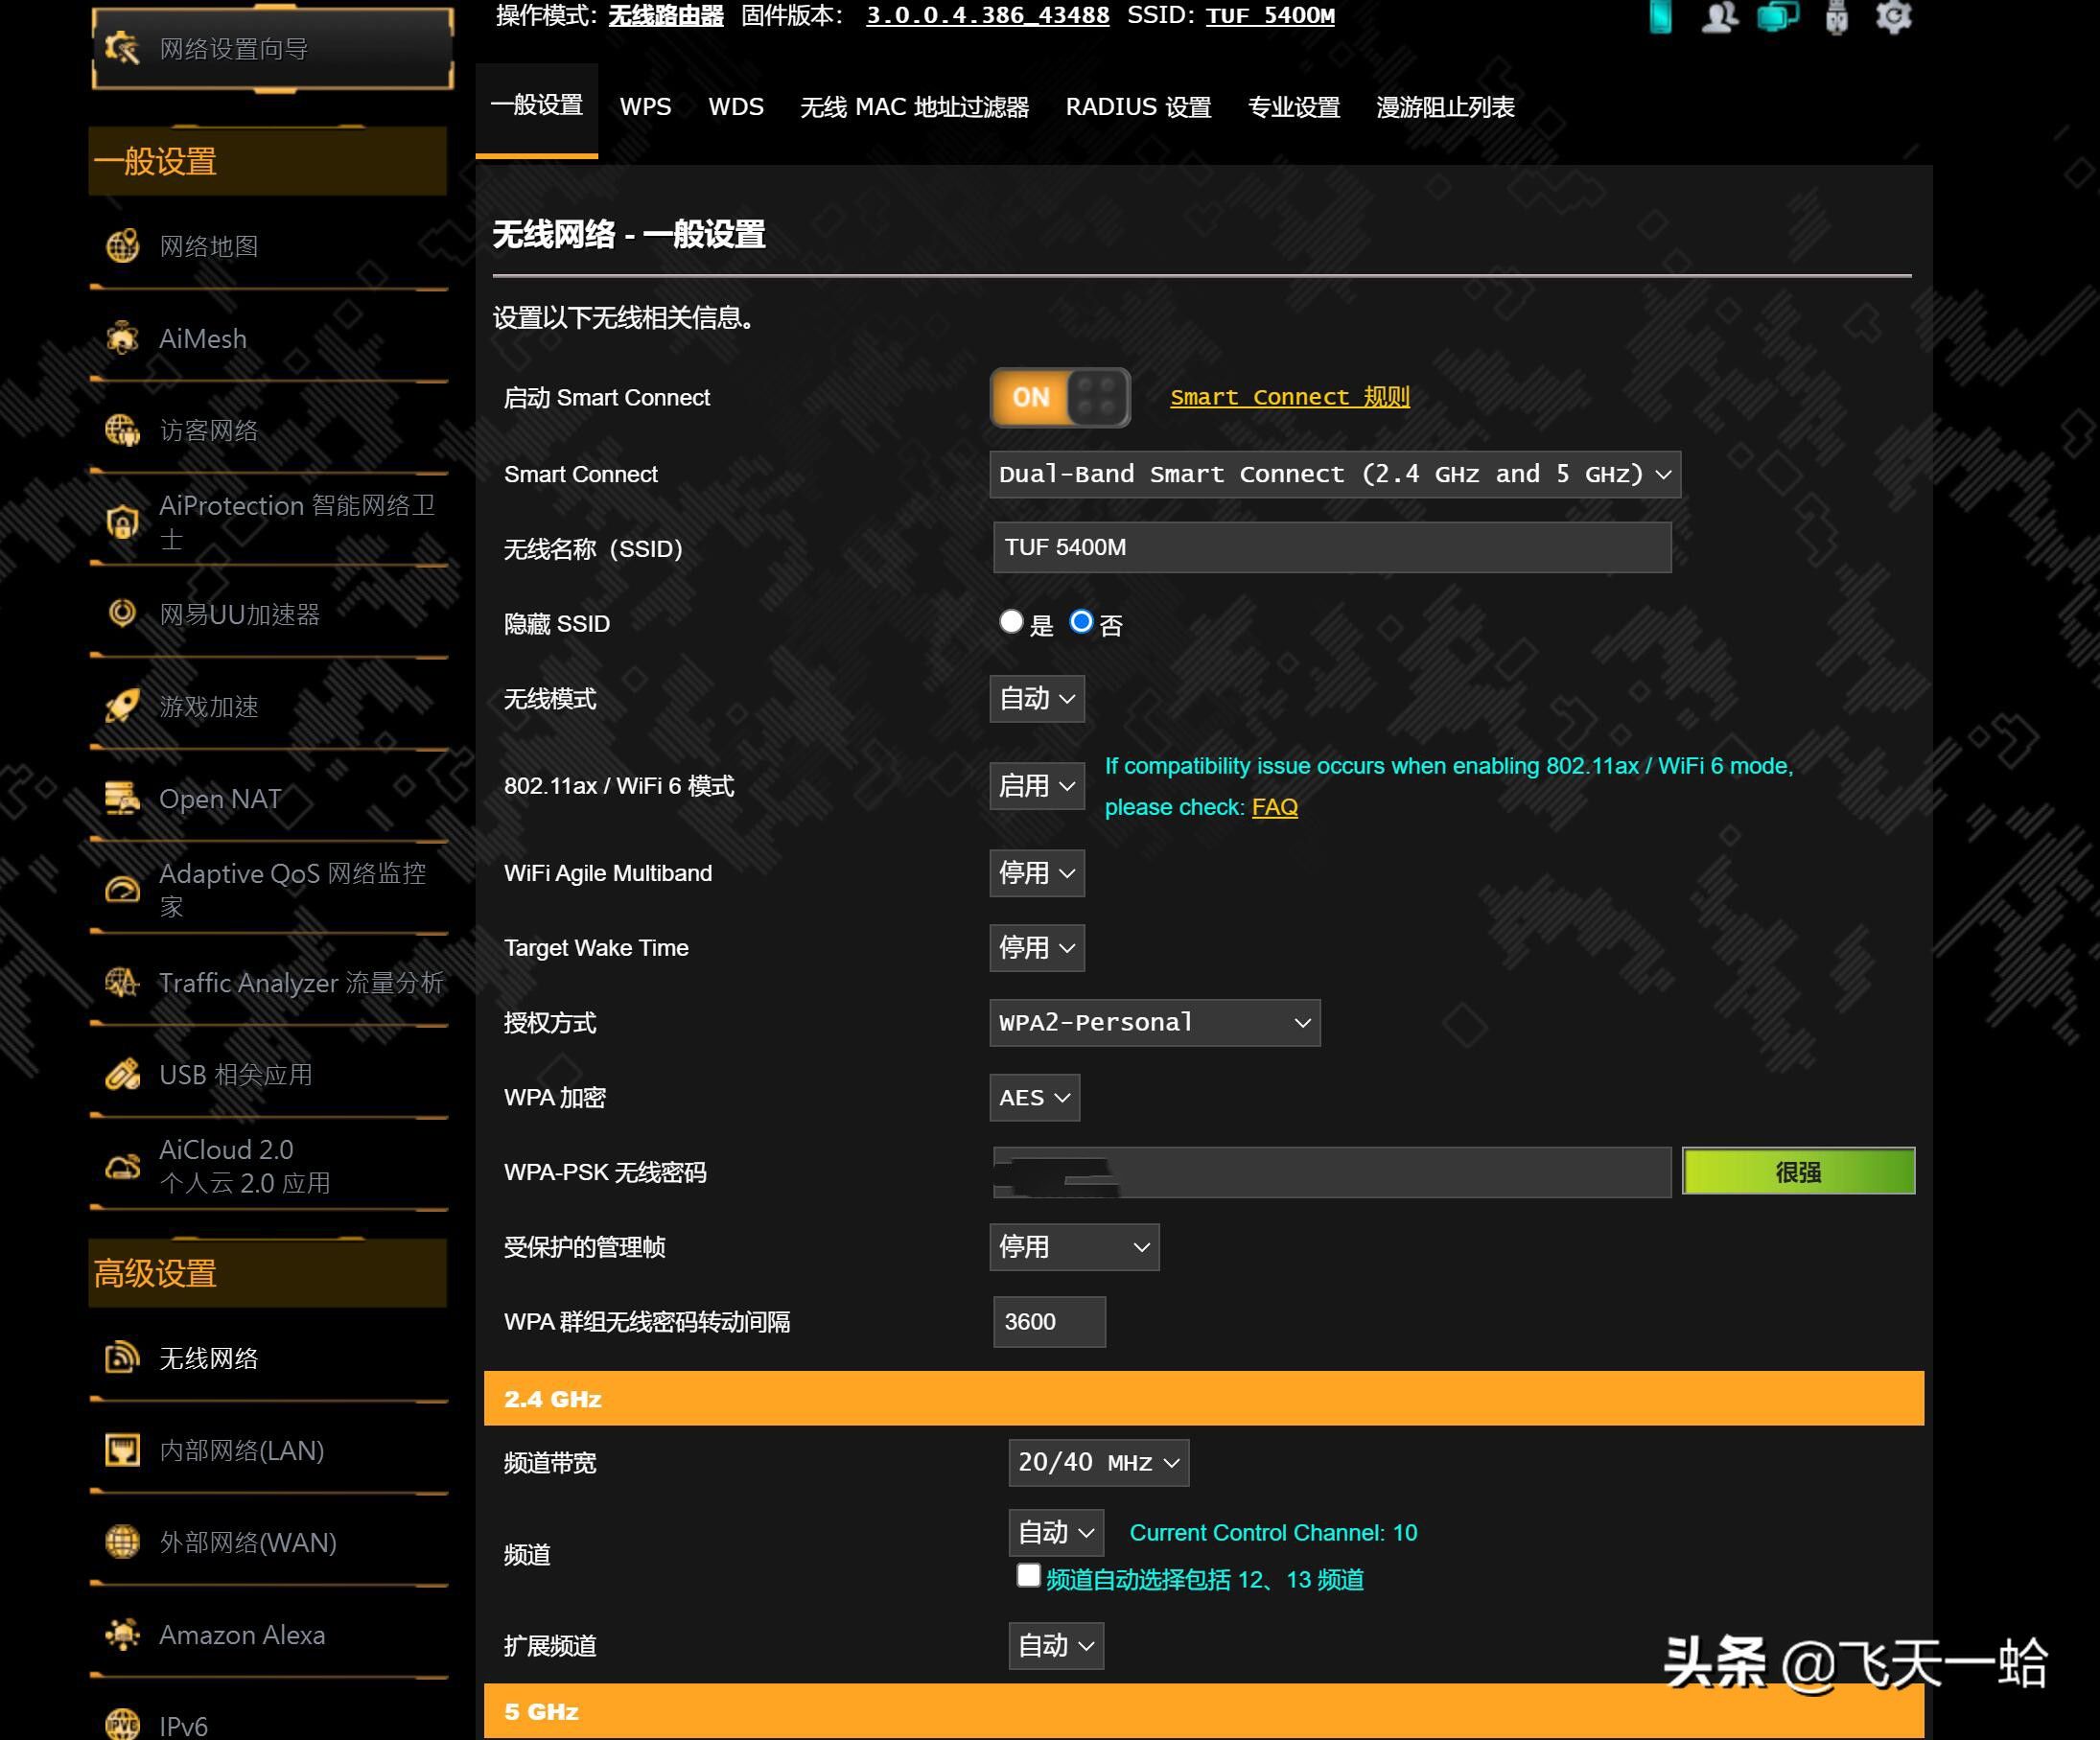Viewport: 2100px width, 1740px height.
Task: Open the IPv6 sidebar icon
Action: point(122,1724)
